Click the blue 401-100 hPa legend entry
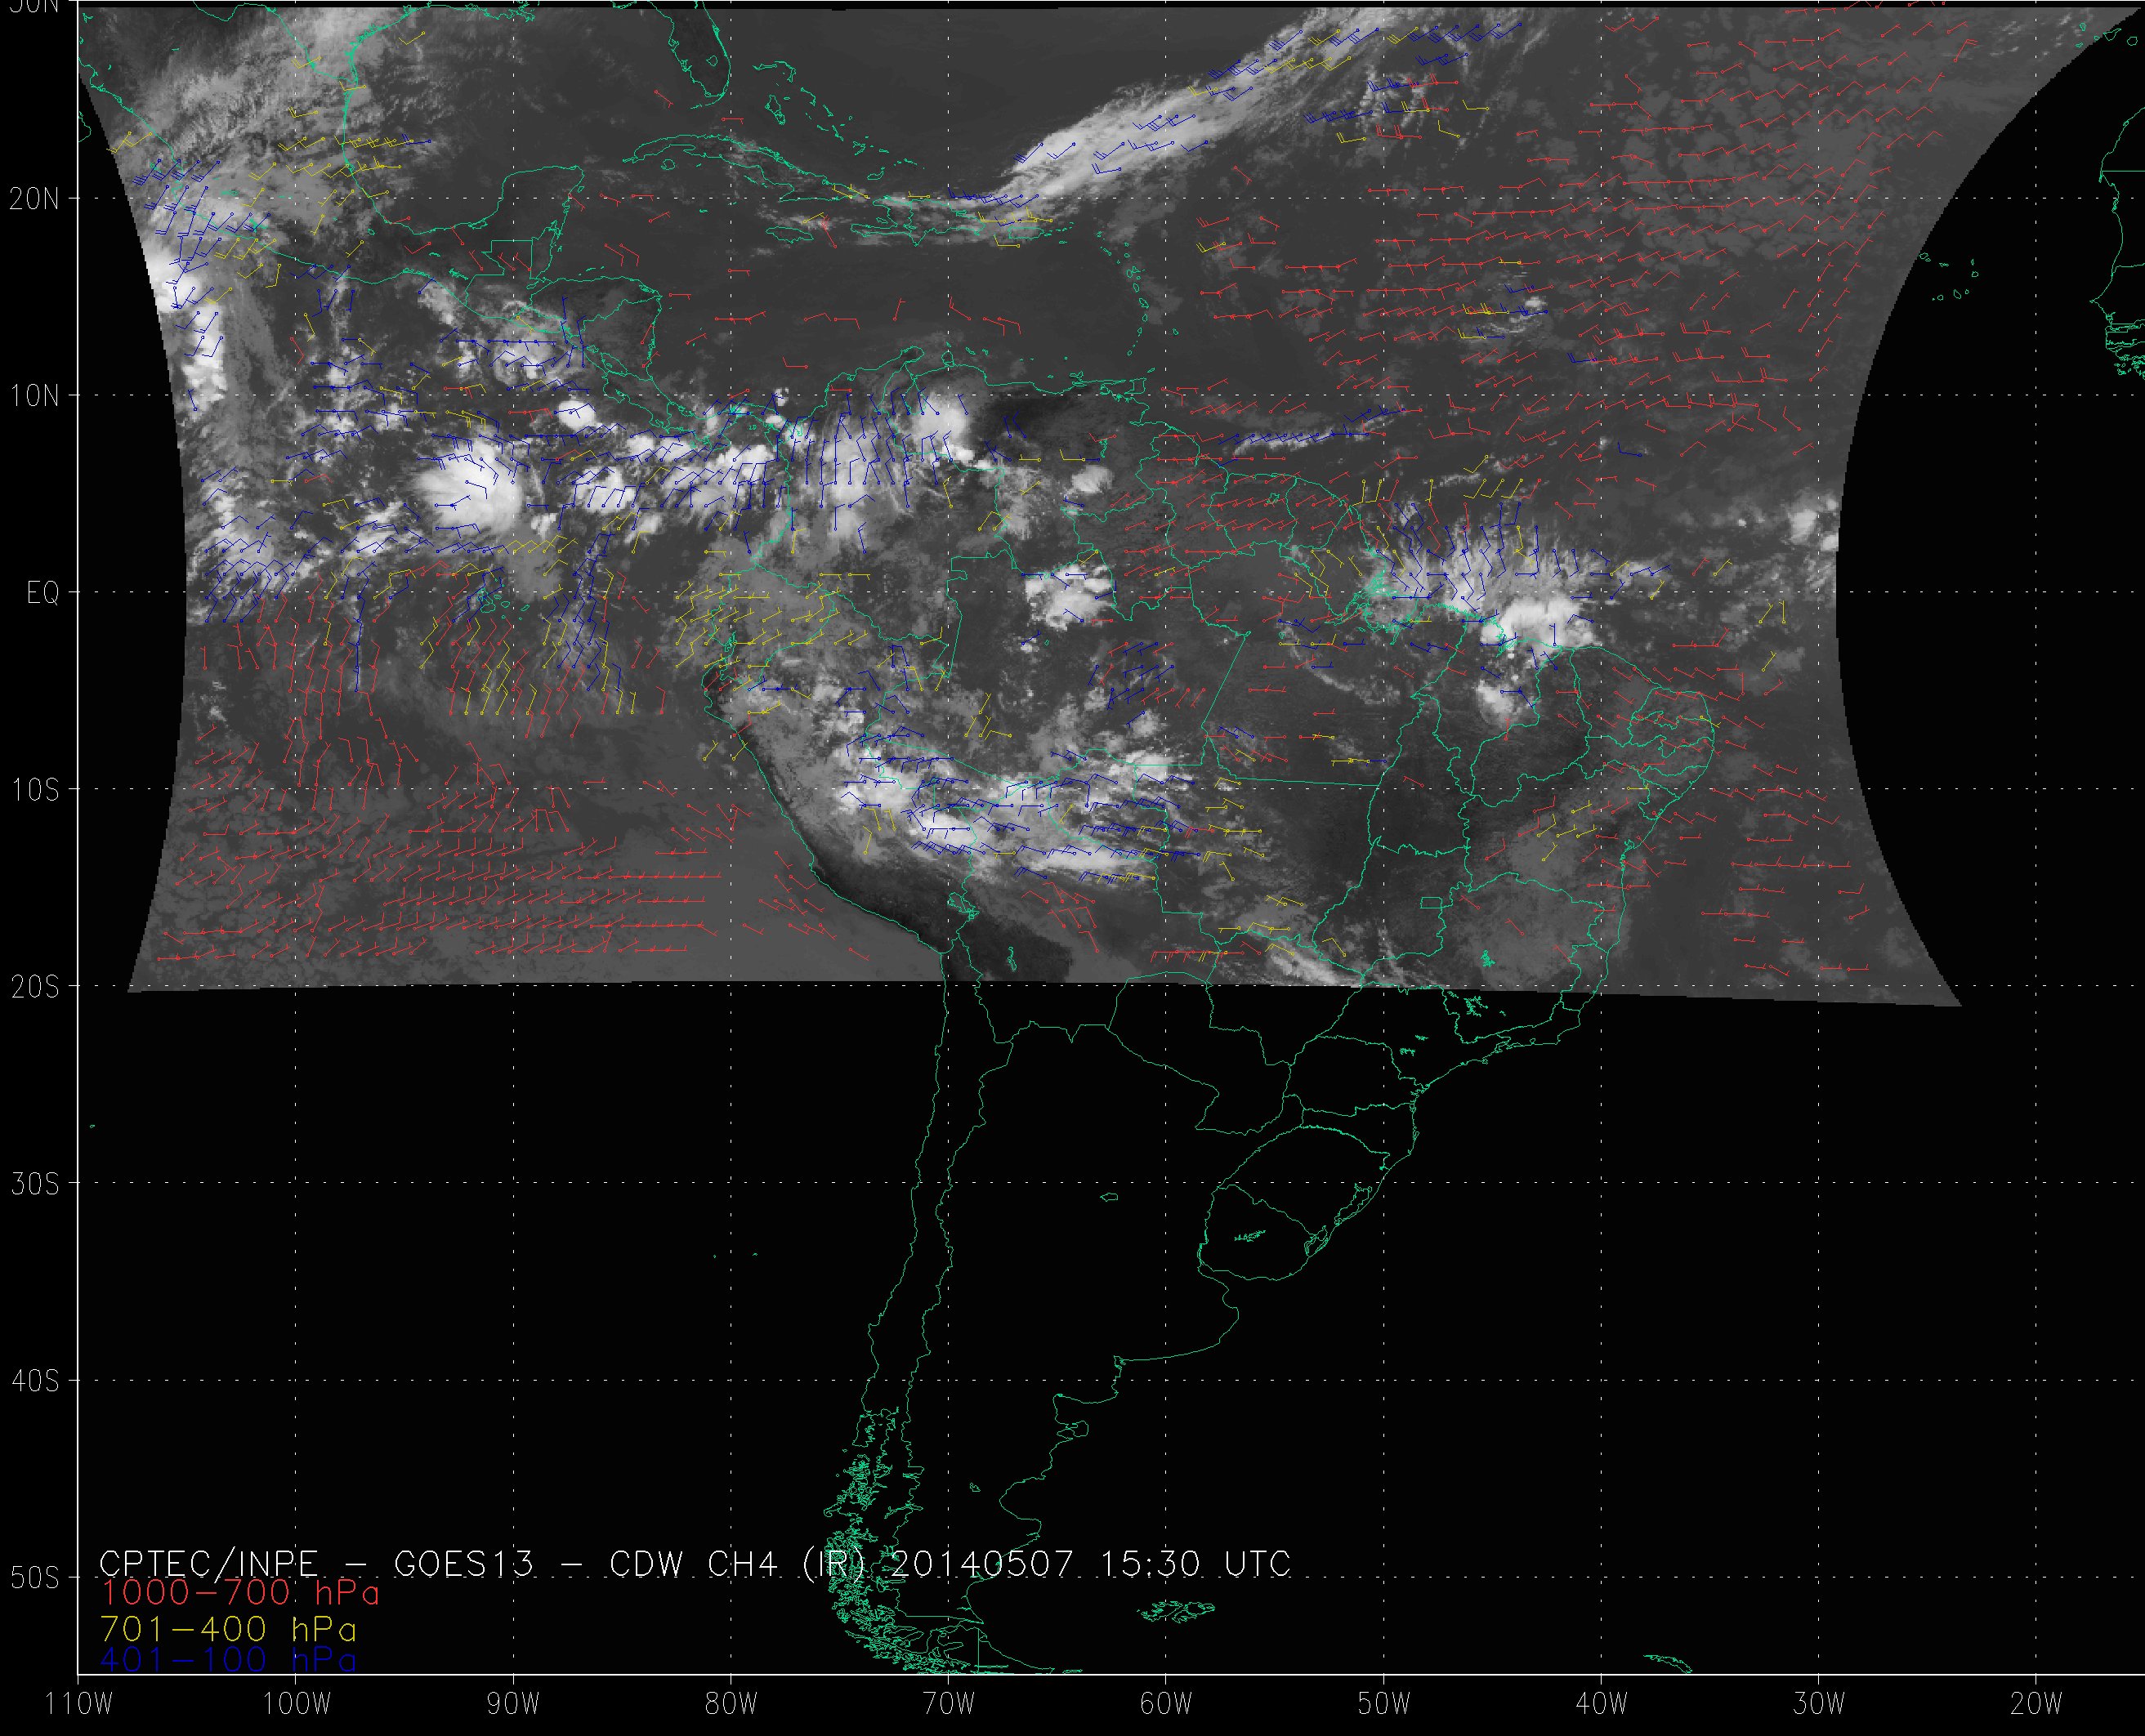This screenshot has height=1736, width=2145. 229,1660
